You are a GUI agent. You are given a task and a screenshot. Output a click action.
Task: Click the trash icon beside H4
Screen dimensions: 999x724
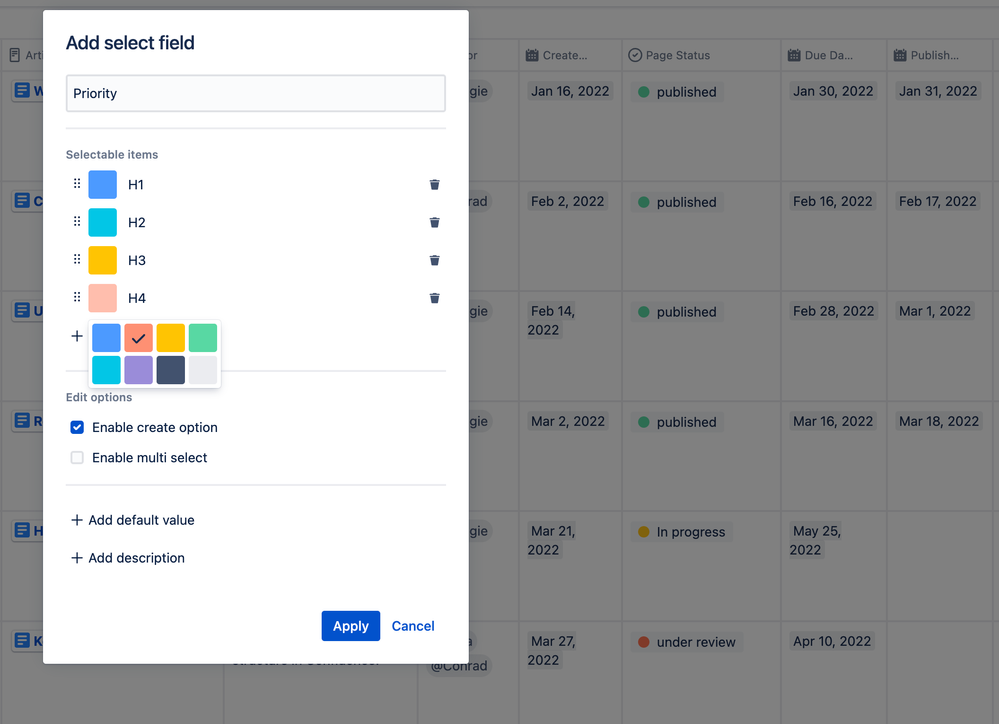434,298
